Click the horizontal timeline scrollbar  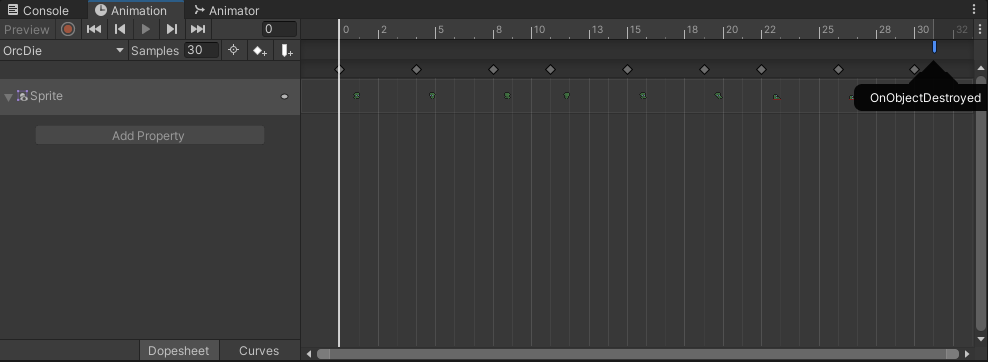point(637,354)
